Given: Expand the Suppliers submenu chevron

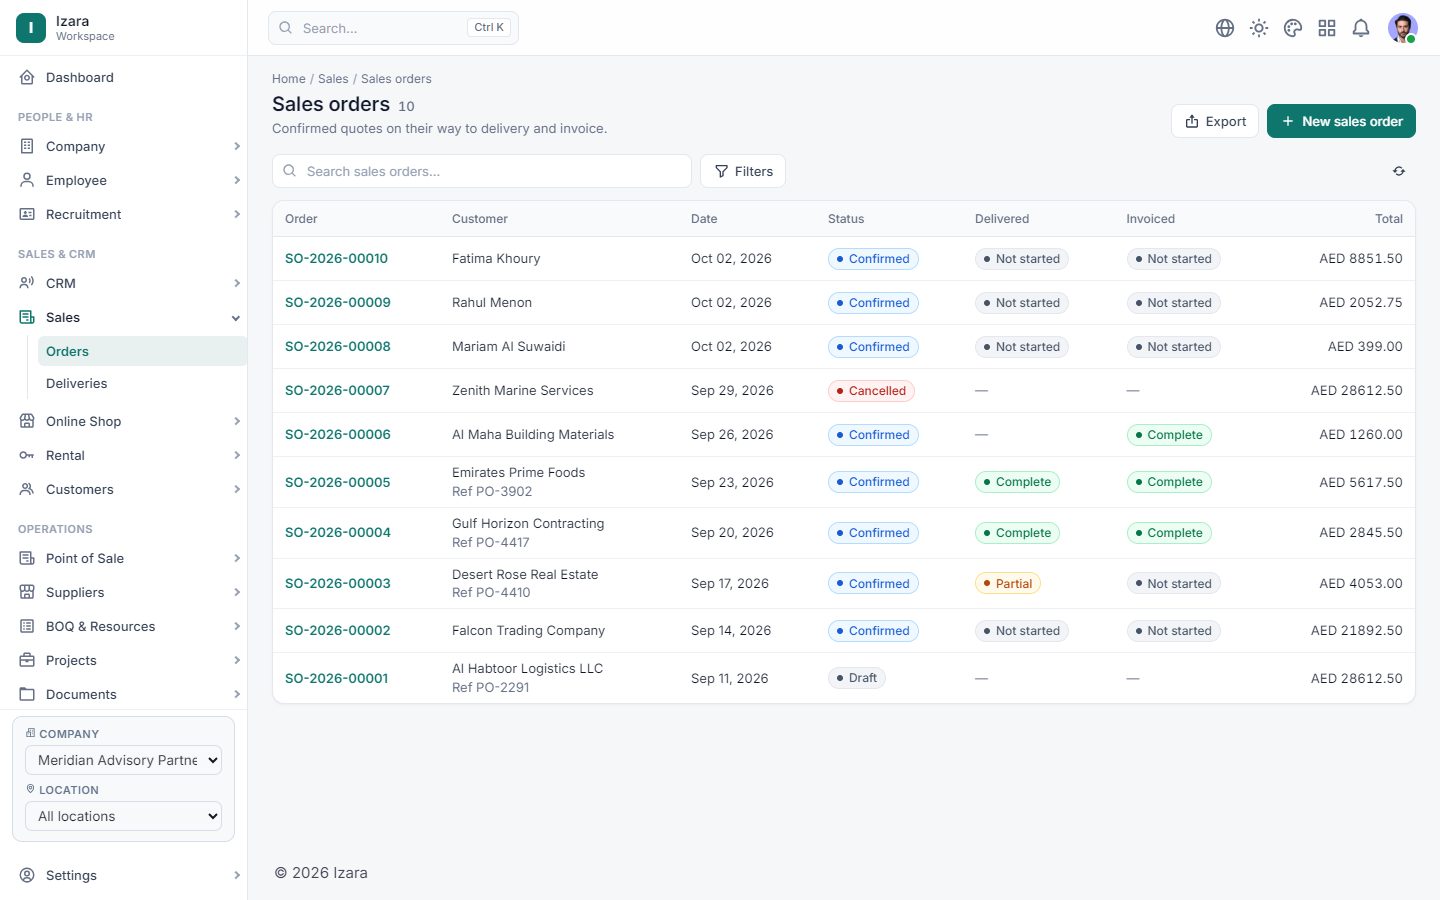Looking at the screenshot, I should click(x=237, y=592).
